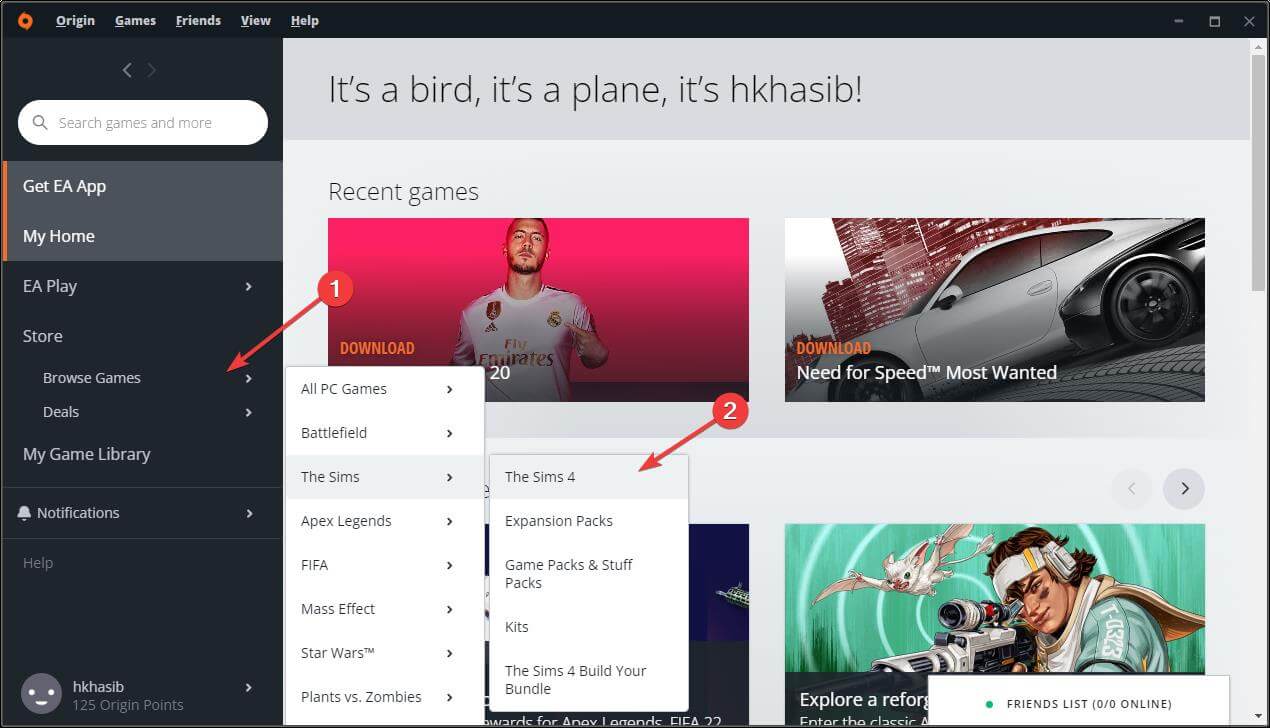Click DOWNLOAD on FIFA tile
The width and height of the screenshot is (1270, 728).
coord(377,348)
